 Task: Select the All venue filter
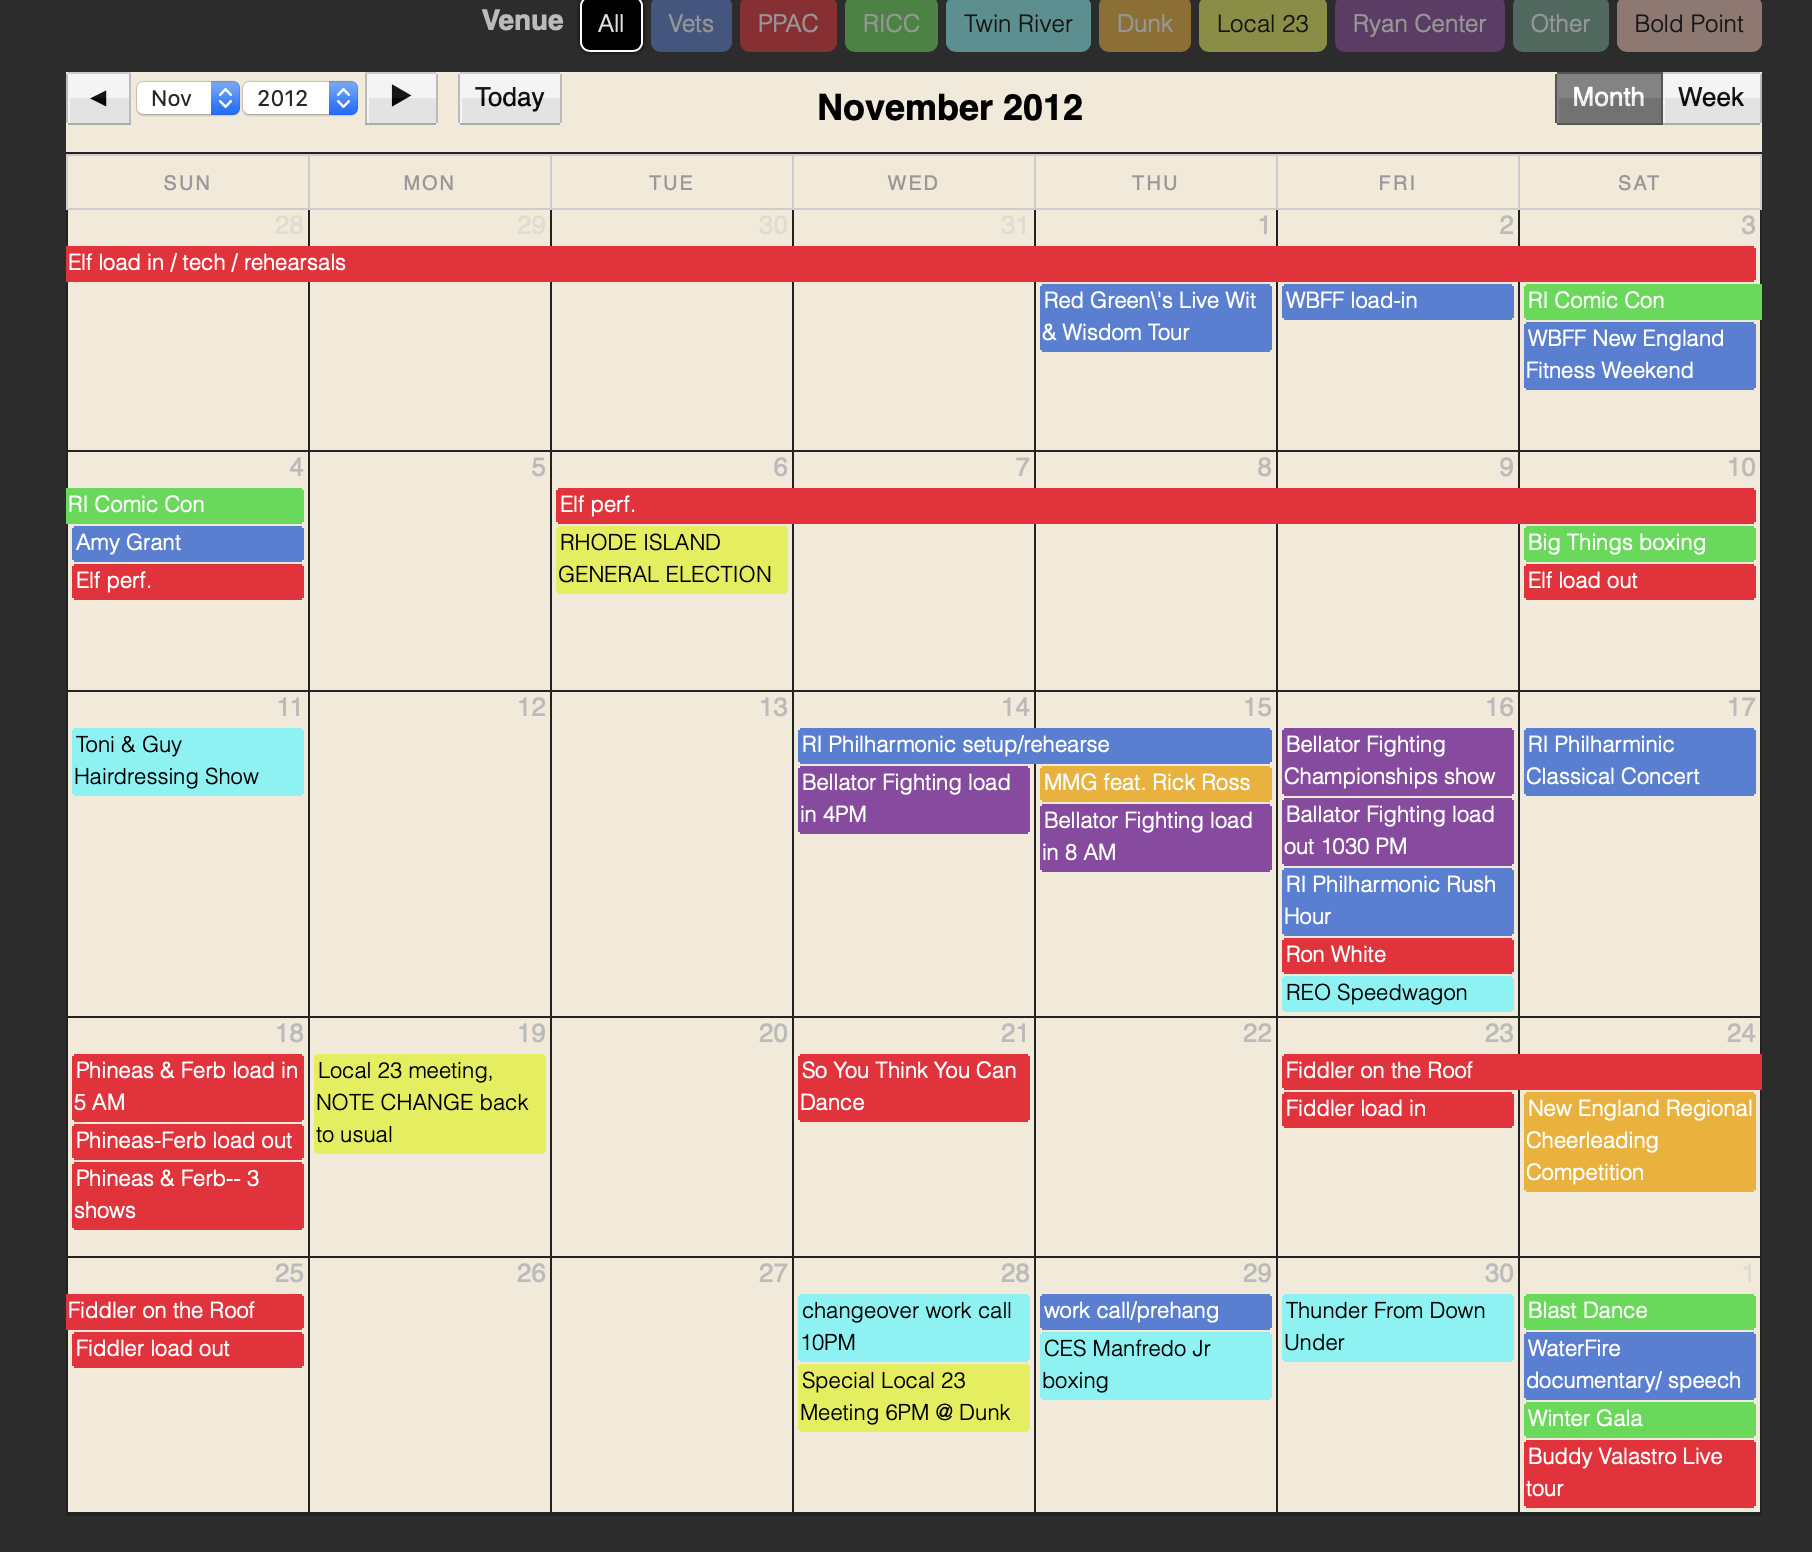click(611, 25)
